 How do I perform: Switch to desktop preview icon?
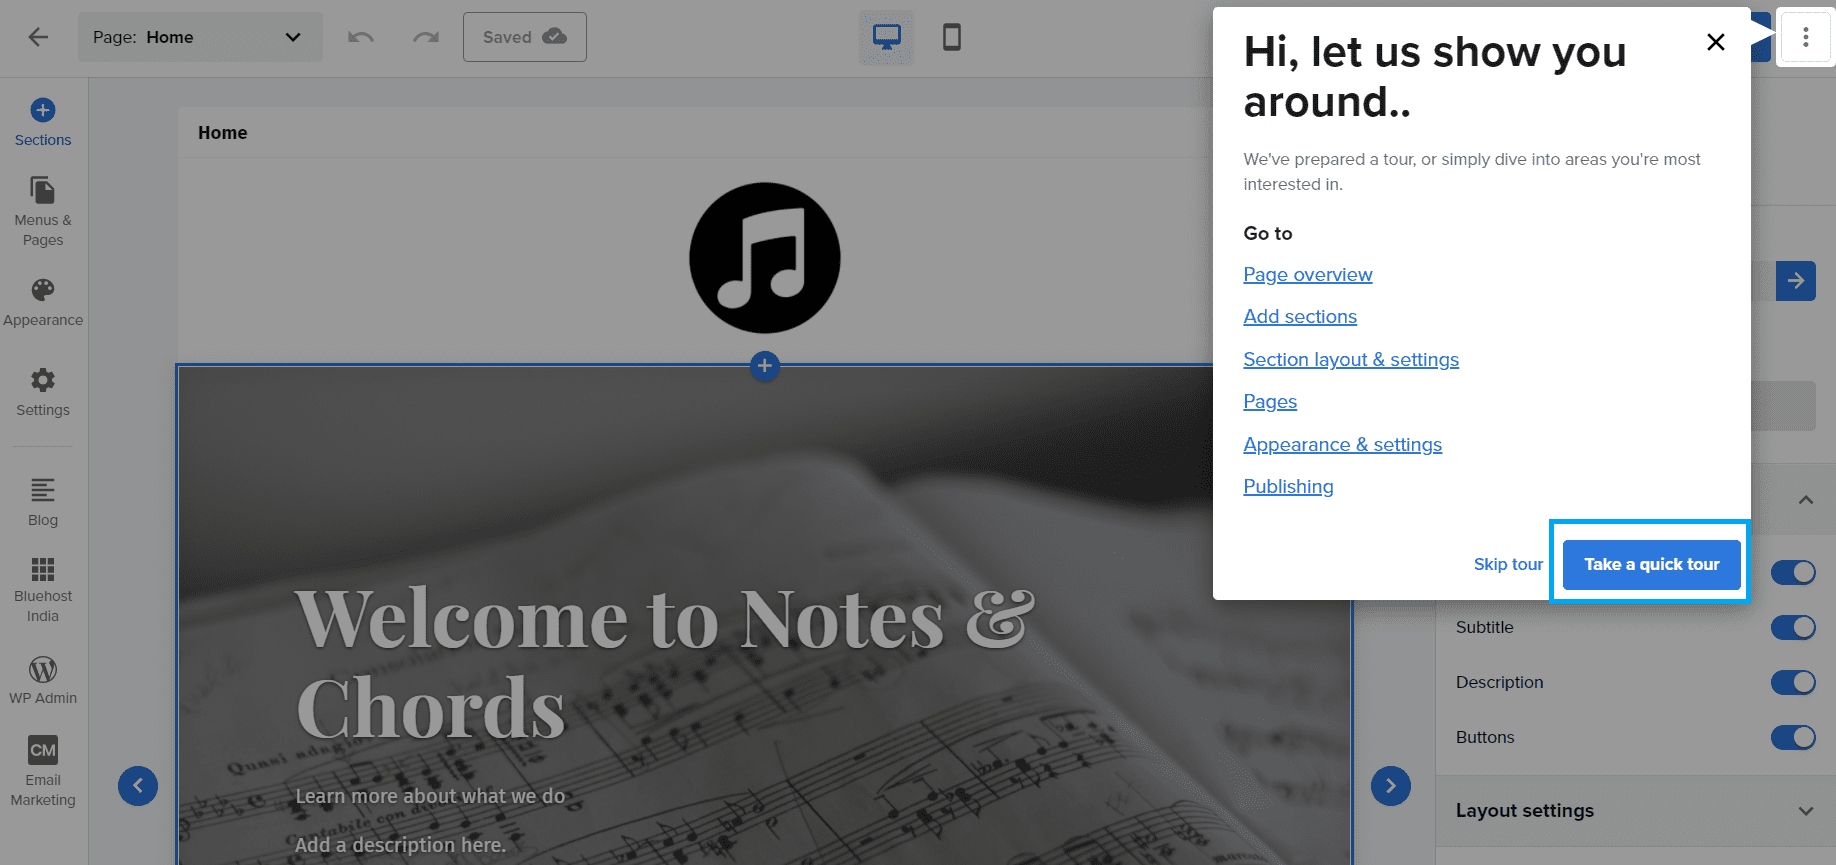[x=886, y=38]
